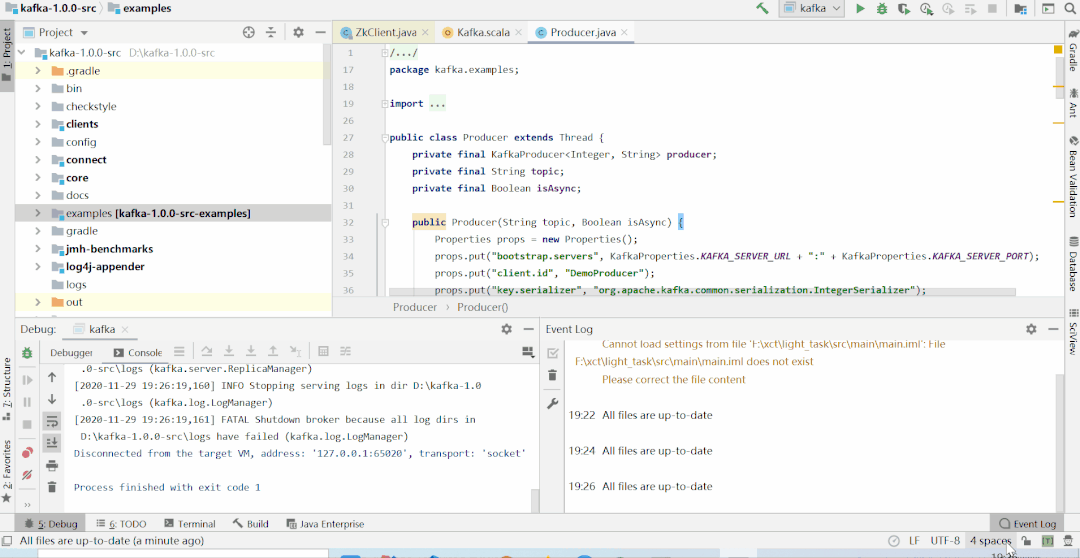The image size is (1080, 558).
Task: Click the Evaluate Expression calculator icon
Action: pyautogui.click(x=323, y=351)
